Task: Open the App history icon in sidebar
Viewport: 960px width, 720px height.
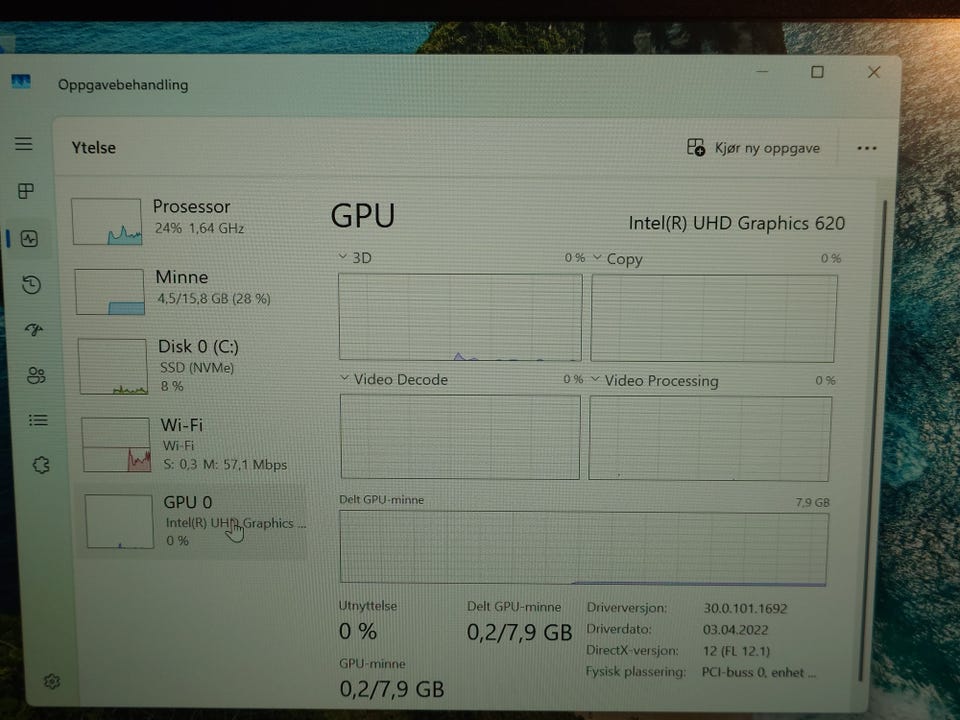Action: [x=31, y=285]
